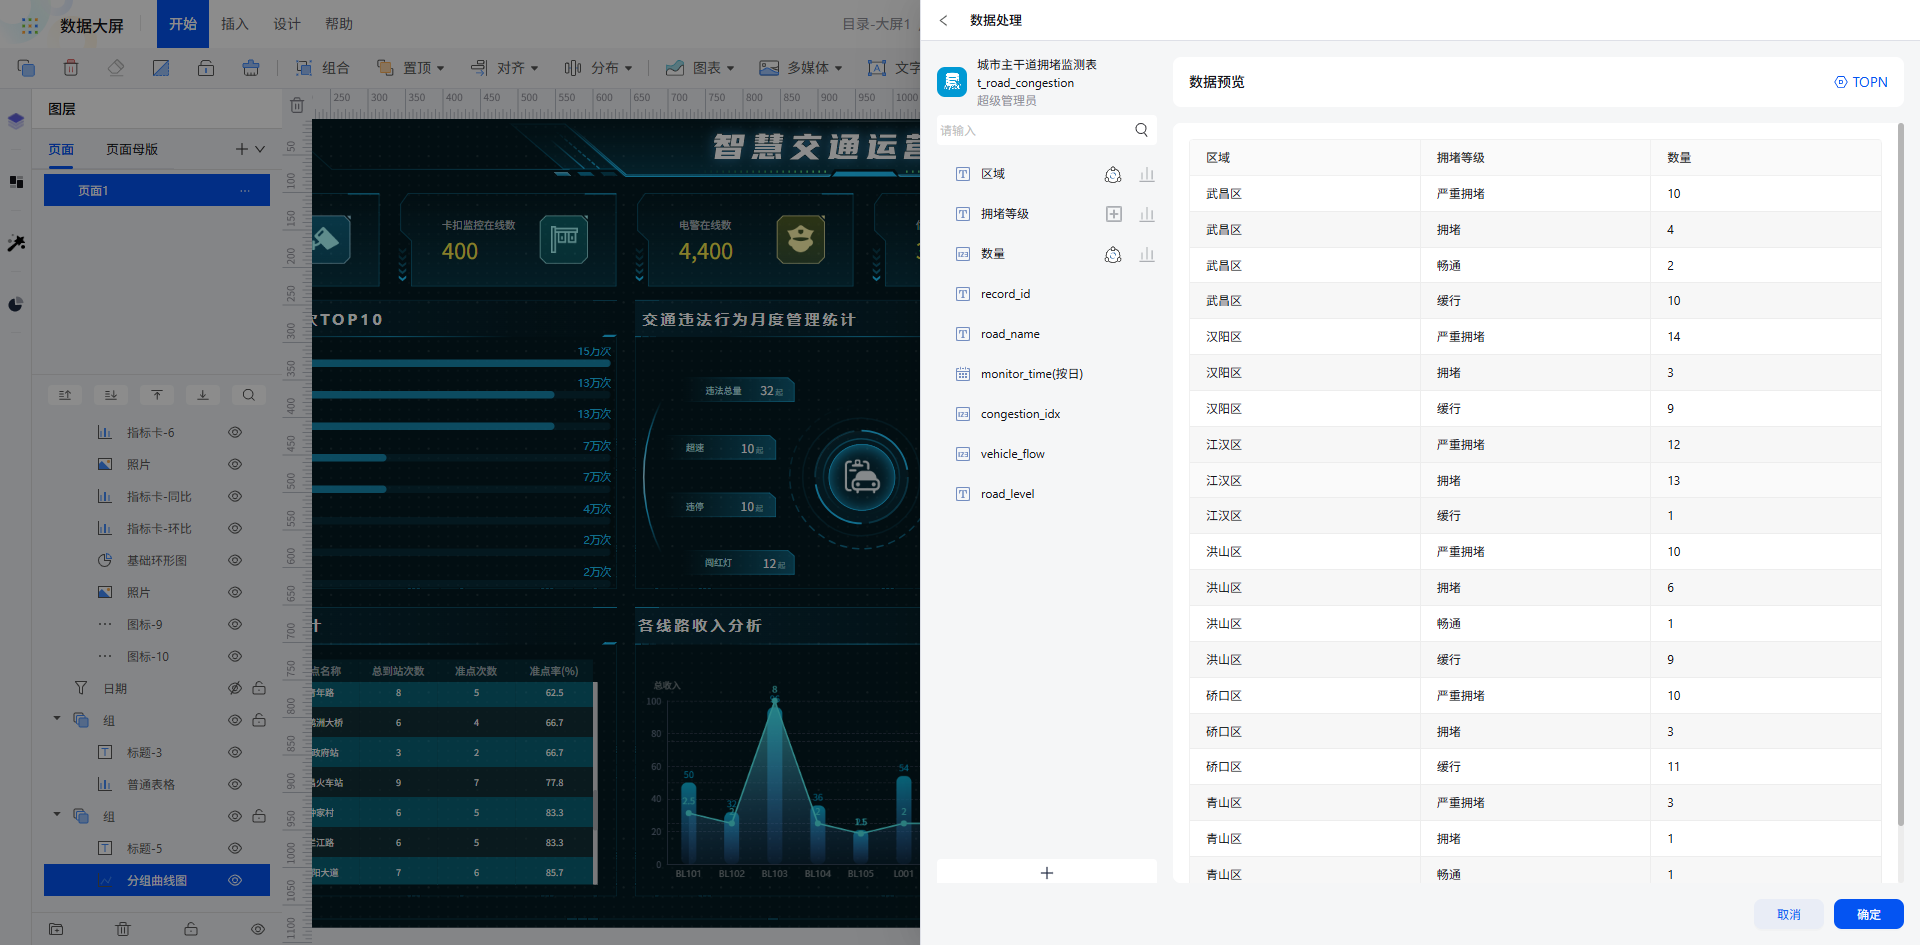
Task: Click the plus-box icon beside 拥堵等级
Action: point(1114,214)
